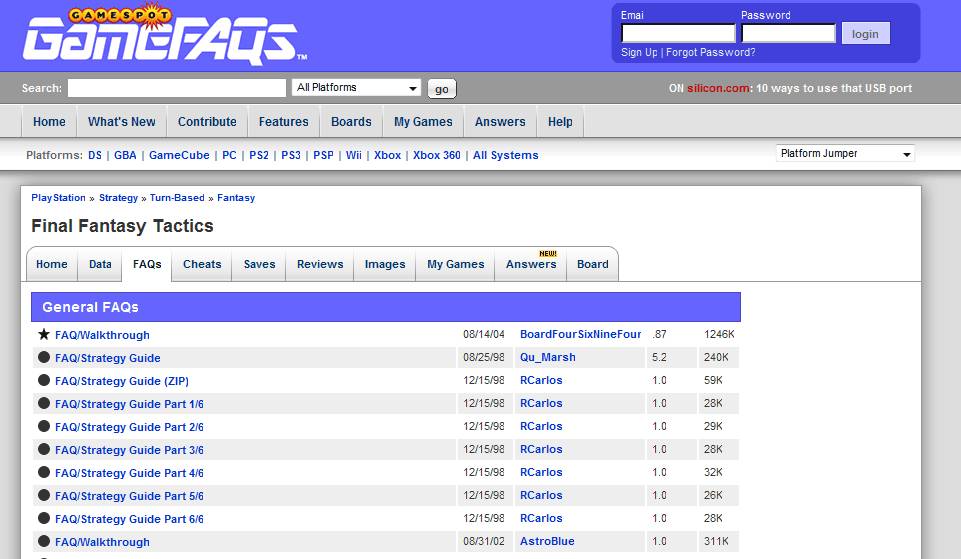Click the bullet icon beside Guide Part 5/6

[x=44, y=495]
